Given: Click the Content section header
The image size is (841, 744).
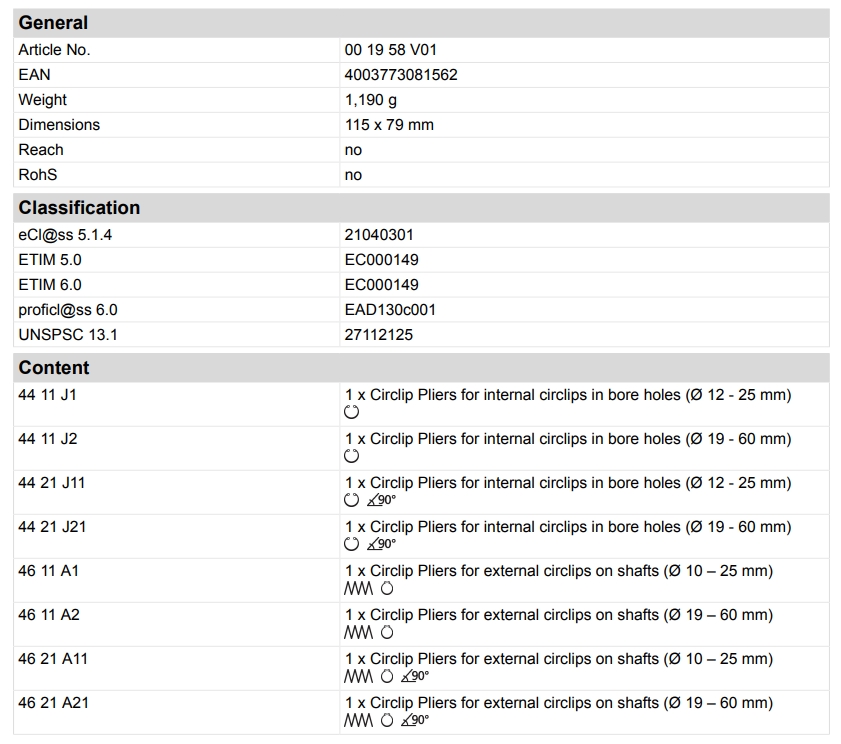Looking at the screenshot, I should 54,368.
